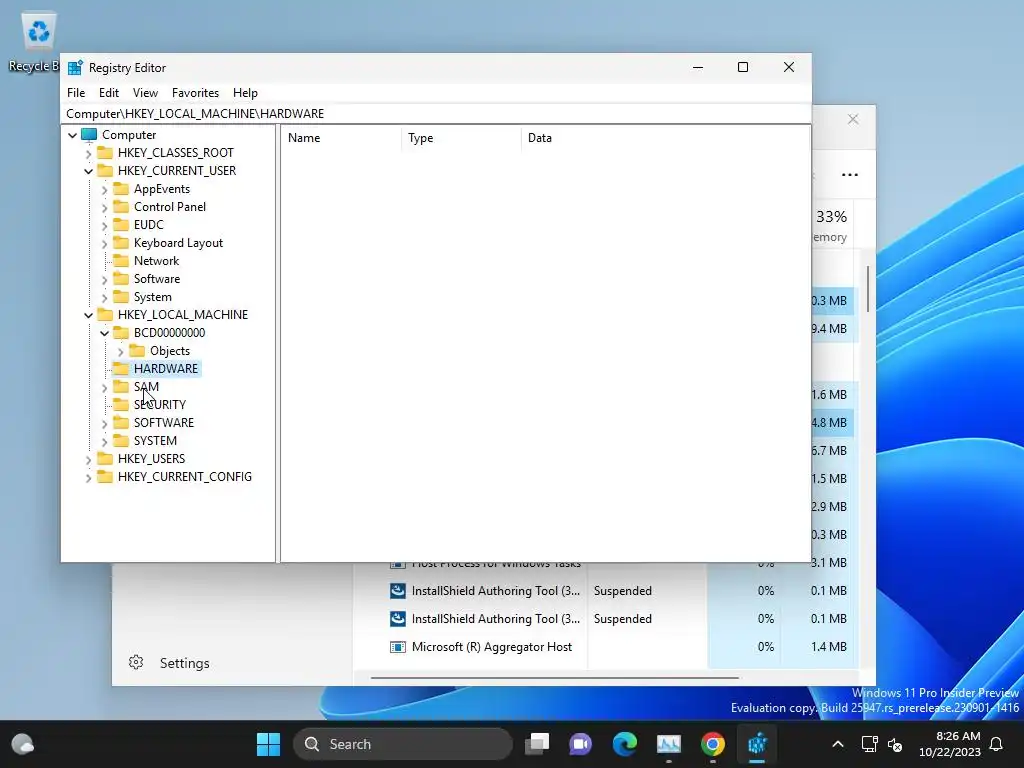
Task: Open the Chat taskbar app
Action: [x=581, y=744]
